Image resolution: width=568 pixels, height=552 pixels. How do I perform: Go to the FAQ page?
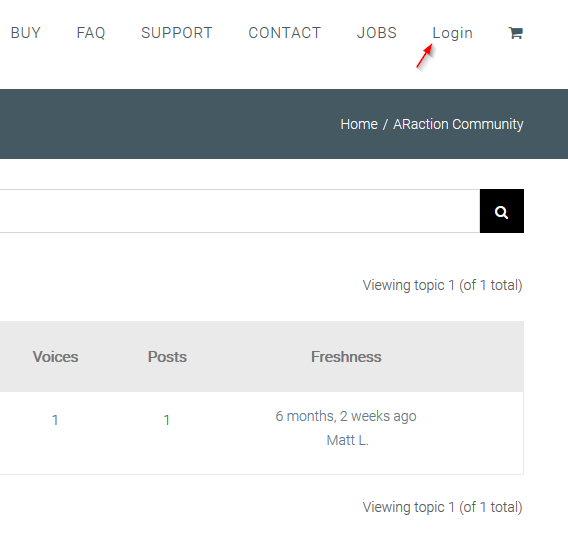click(x=91, y=33)
